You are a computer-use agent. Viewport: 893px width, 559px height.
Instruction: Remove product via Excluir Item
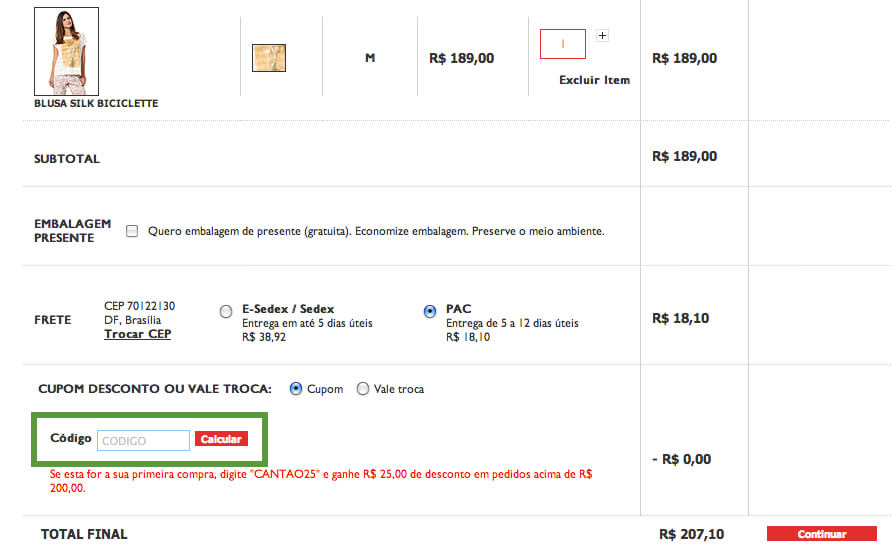(x=594, y=80)
